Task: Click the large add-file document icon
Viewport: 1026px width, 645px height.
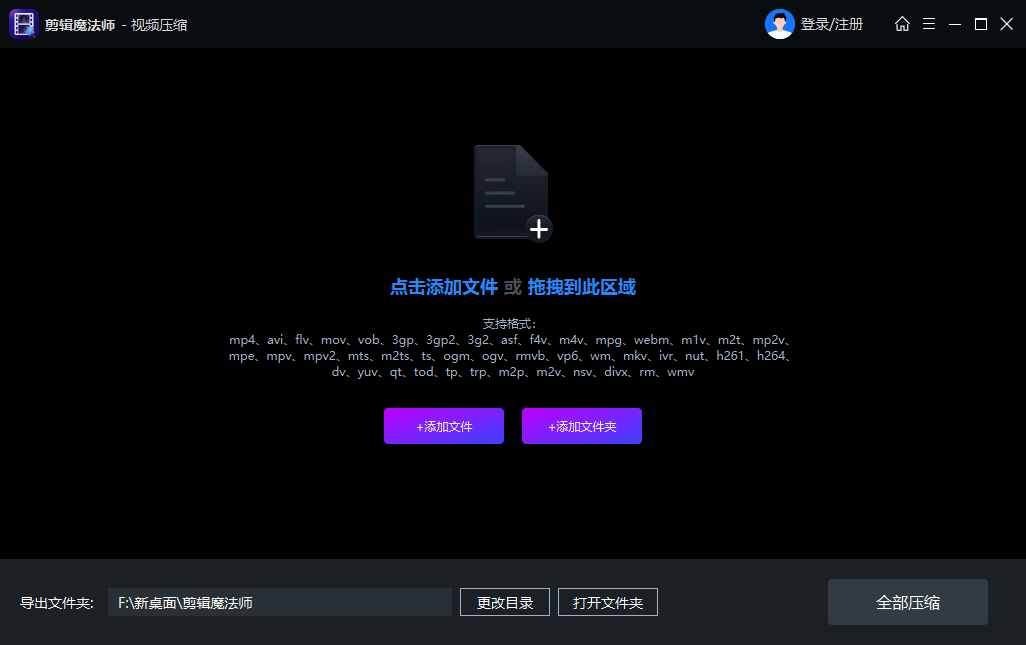Action: tap(512, 193)
